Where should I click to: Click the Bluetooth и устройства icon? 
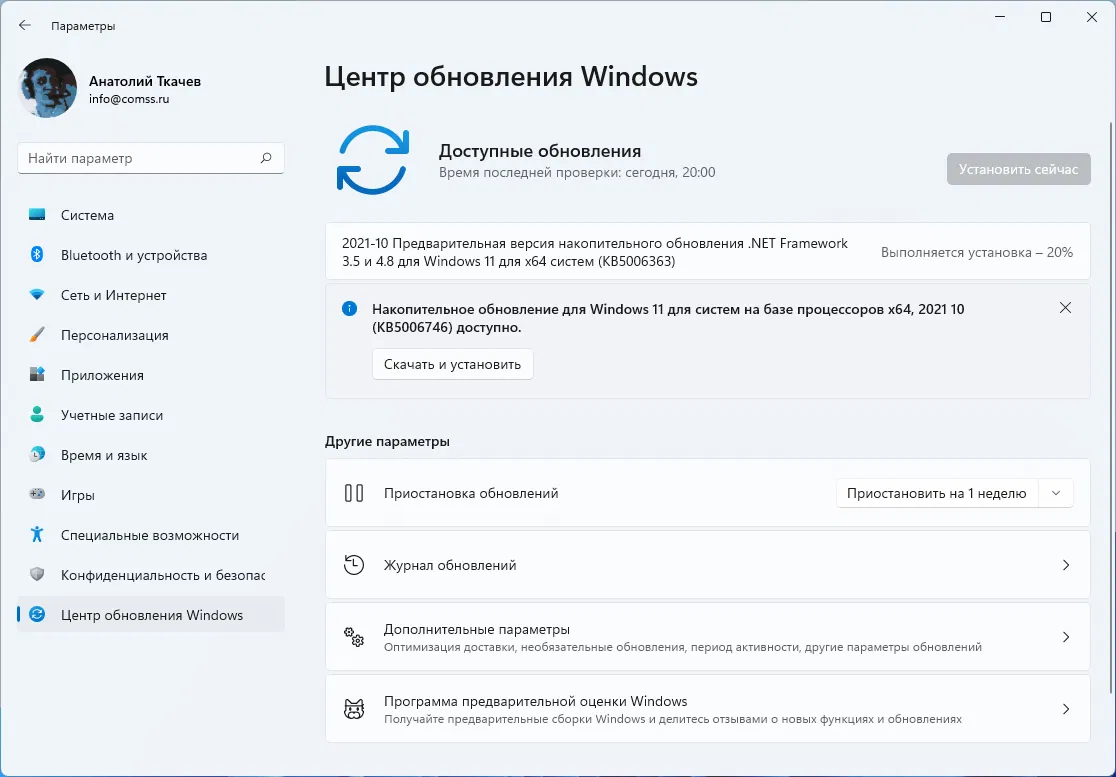[37, 255]
